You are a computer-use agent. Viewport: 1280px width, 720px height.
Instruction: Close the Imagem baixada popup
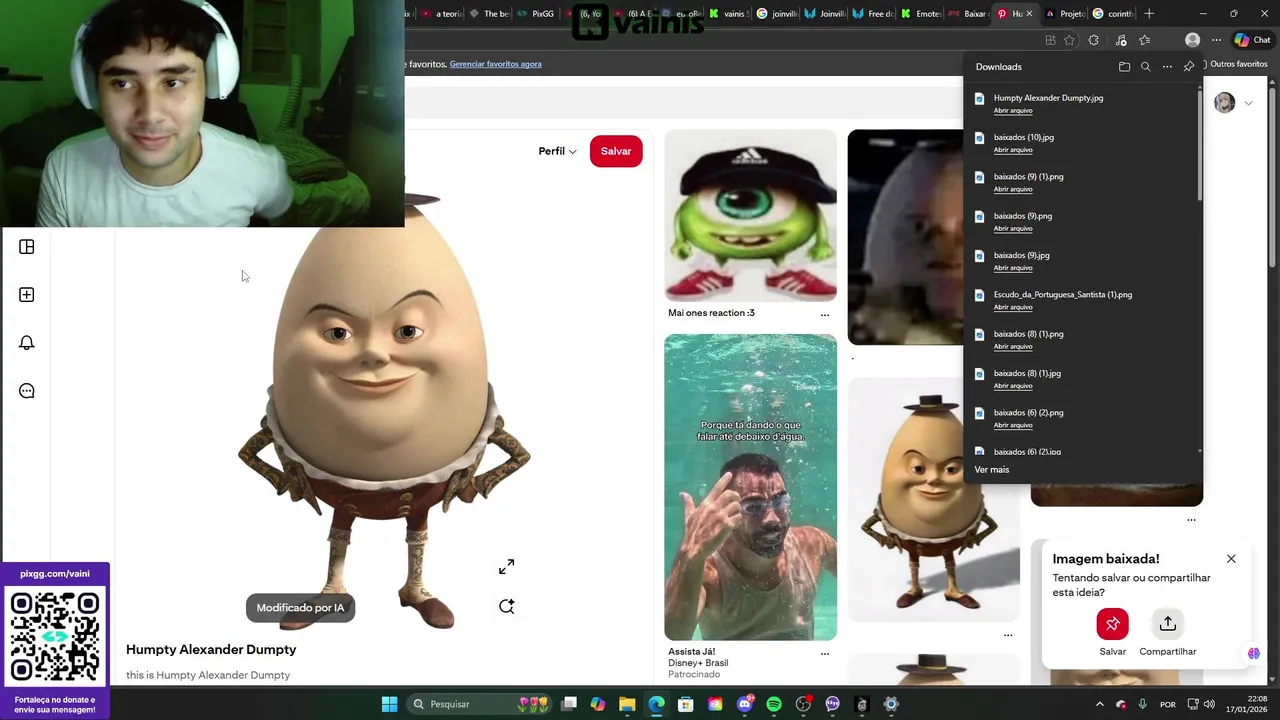1231,559
